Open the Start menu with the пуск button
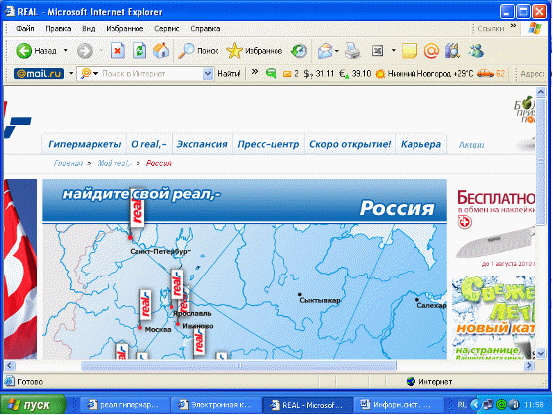The width and height of the screenshot is (553, 415). click(33, 405)
